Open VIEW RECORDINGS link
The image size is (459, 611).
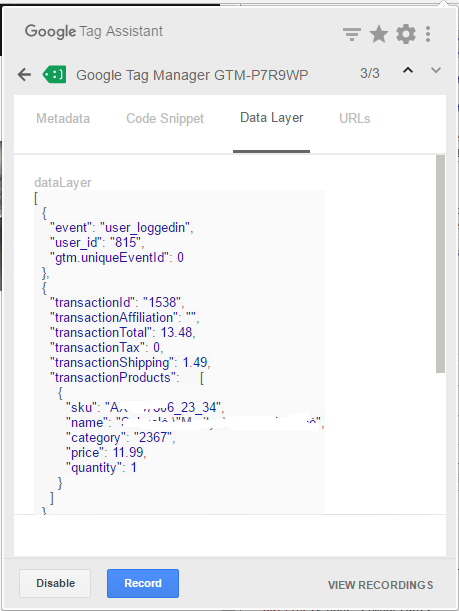[x=380, y=585]
